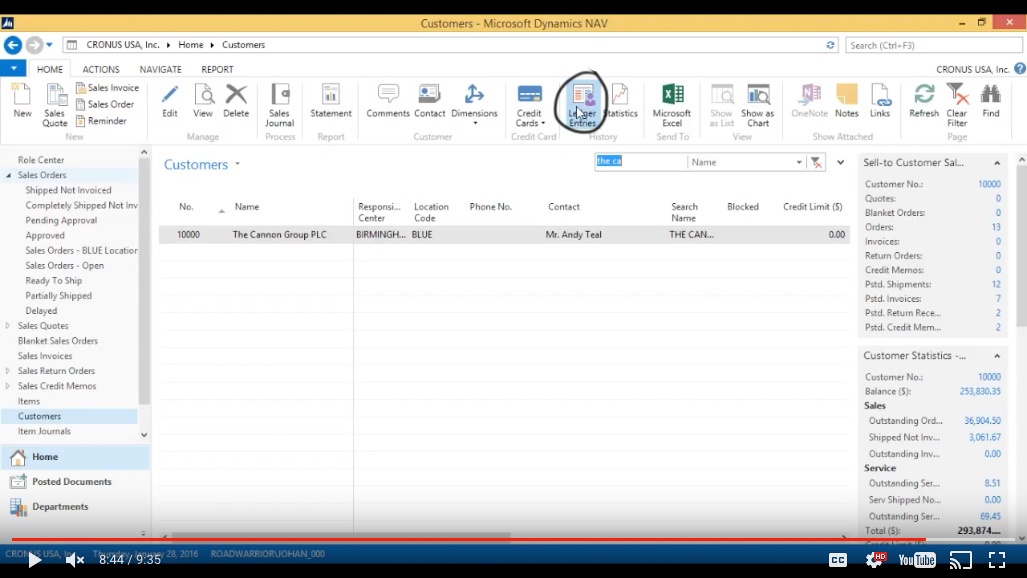Screen dimensions: 1027x578
Task: Select The Cannon Group PLC row
Action: tap(504, 235)
